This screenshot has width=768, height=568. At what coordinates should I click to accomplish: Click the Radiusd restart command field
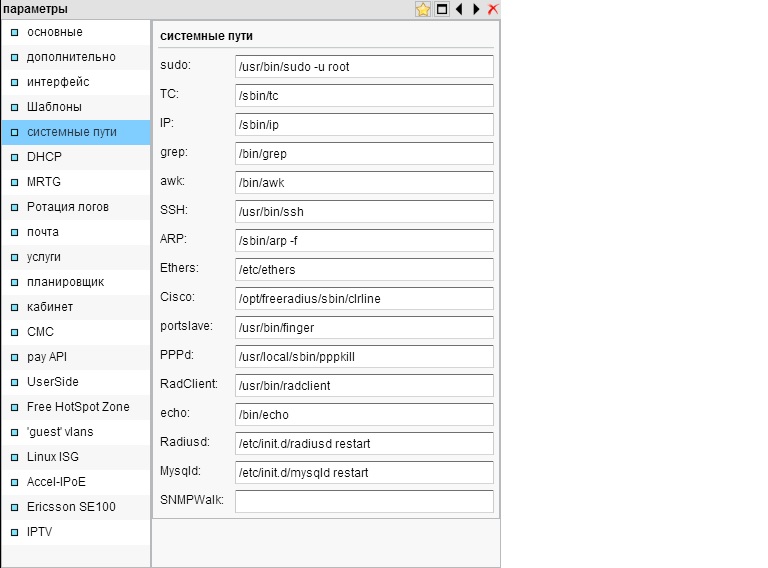click(364, 443)
